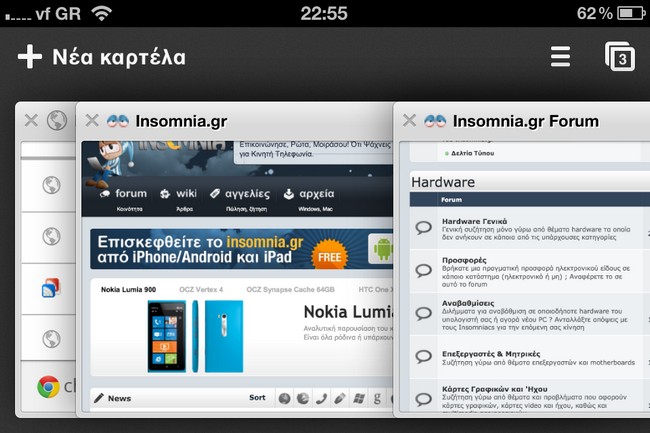Tap the phone handset Sort filter icon
This screenshot has height=433, width=650.
point(321,399)
